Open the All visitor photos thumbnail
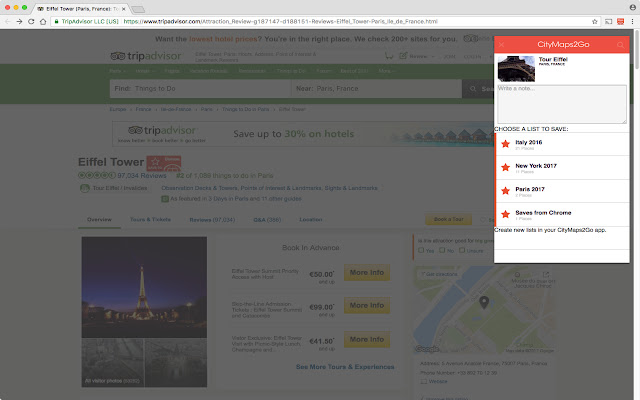Viewport: 640px width, 400px height. (112, 362)
